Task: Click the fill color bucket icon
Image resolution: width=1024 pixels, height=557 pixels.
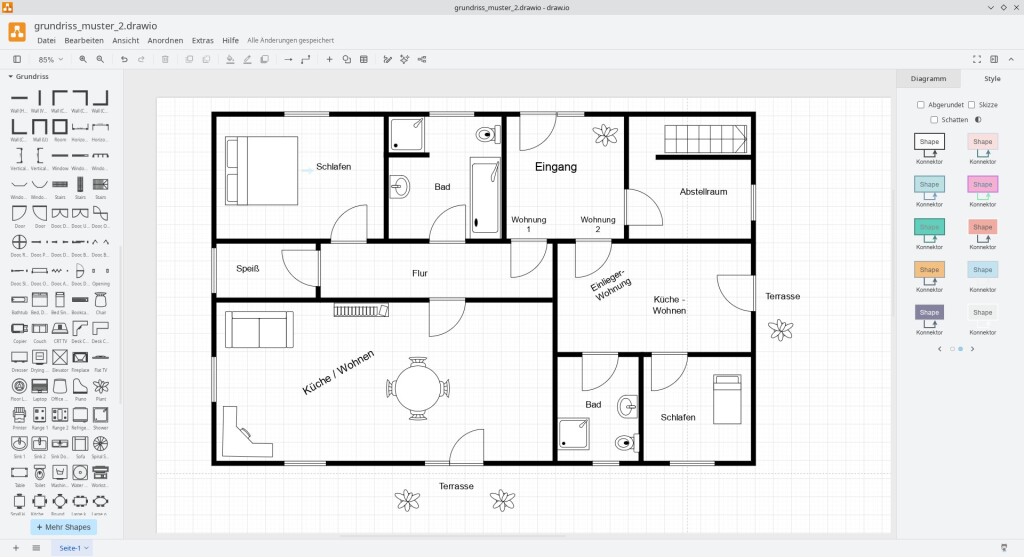Action: [230, 59]
